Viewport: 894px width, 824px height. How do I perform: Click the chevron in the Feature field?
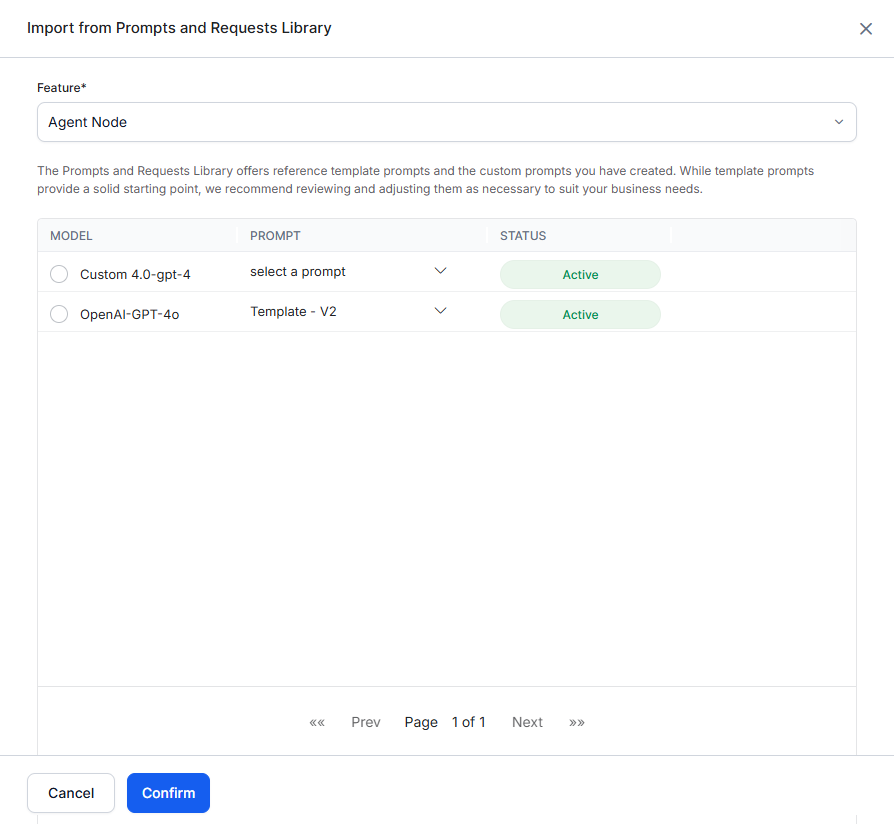(x=838, y=122)
